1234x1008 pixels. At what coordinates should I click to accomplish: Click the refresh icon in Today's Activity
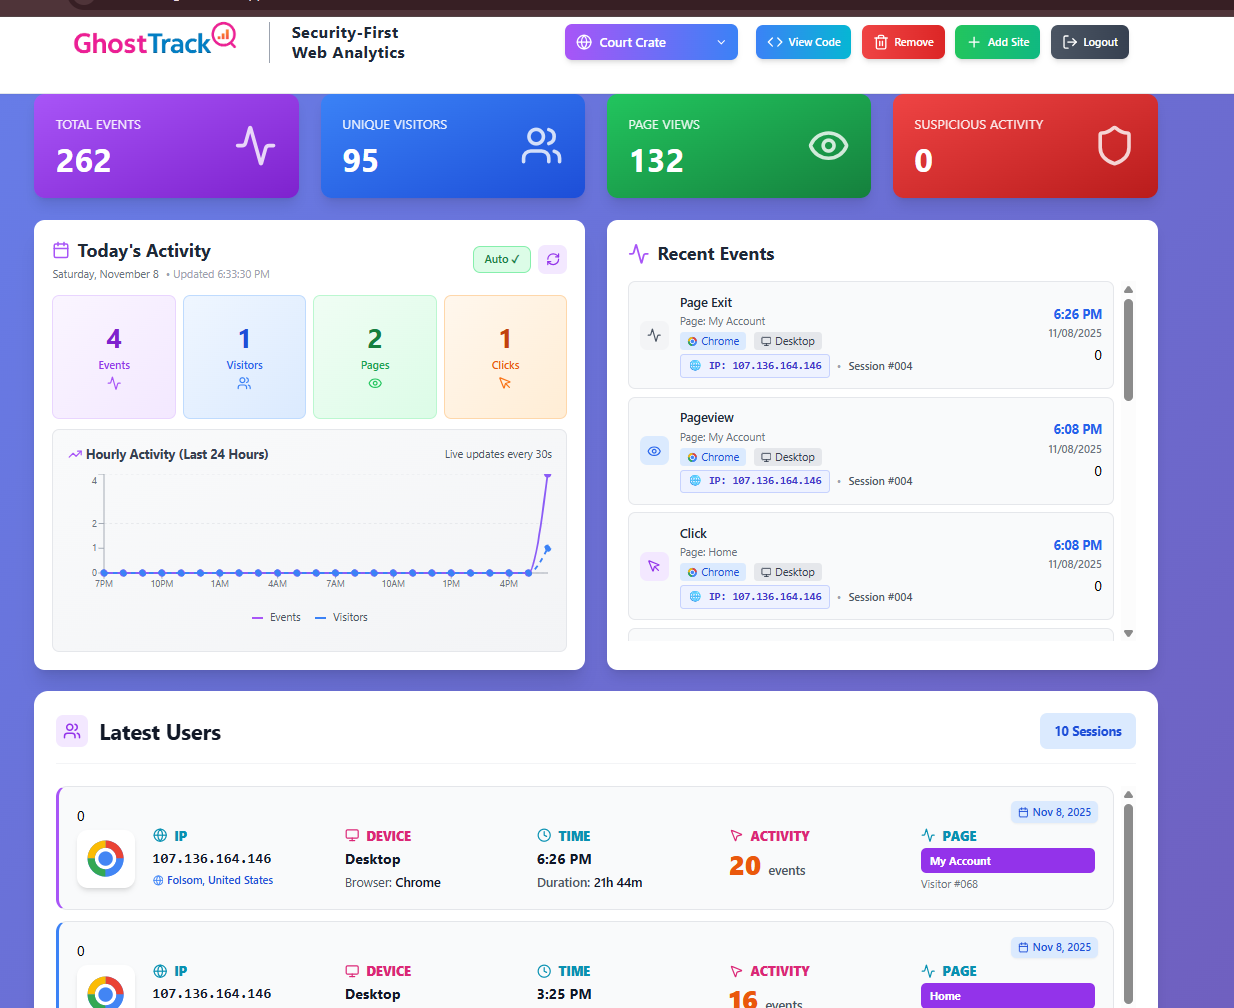(x=553, y=259)
